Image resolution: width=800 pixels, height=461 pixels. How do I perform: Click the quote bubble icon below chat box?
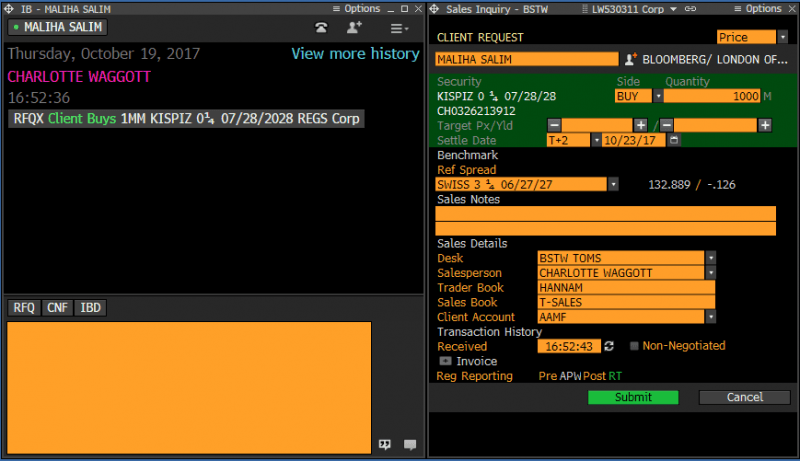pyautogui.click(x=385, y=445)
